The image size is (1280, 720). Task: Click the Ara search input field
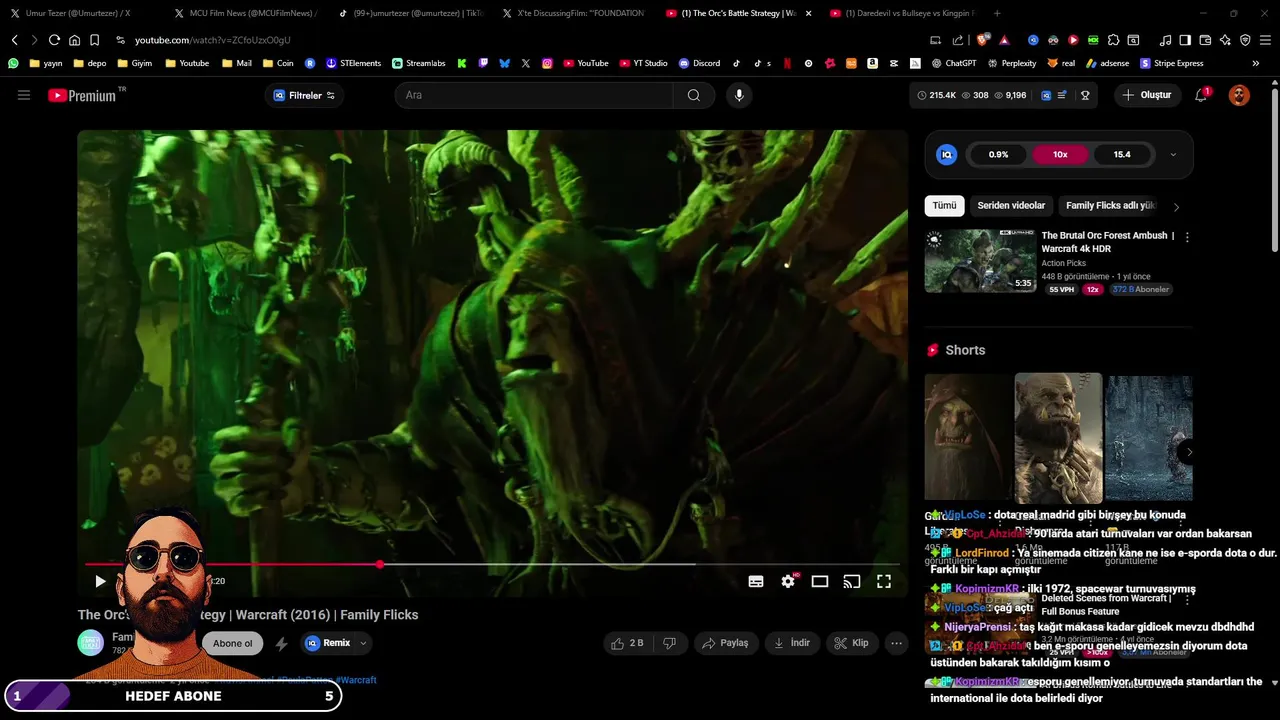coord(535,95)
